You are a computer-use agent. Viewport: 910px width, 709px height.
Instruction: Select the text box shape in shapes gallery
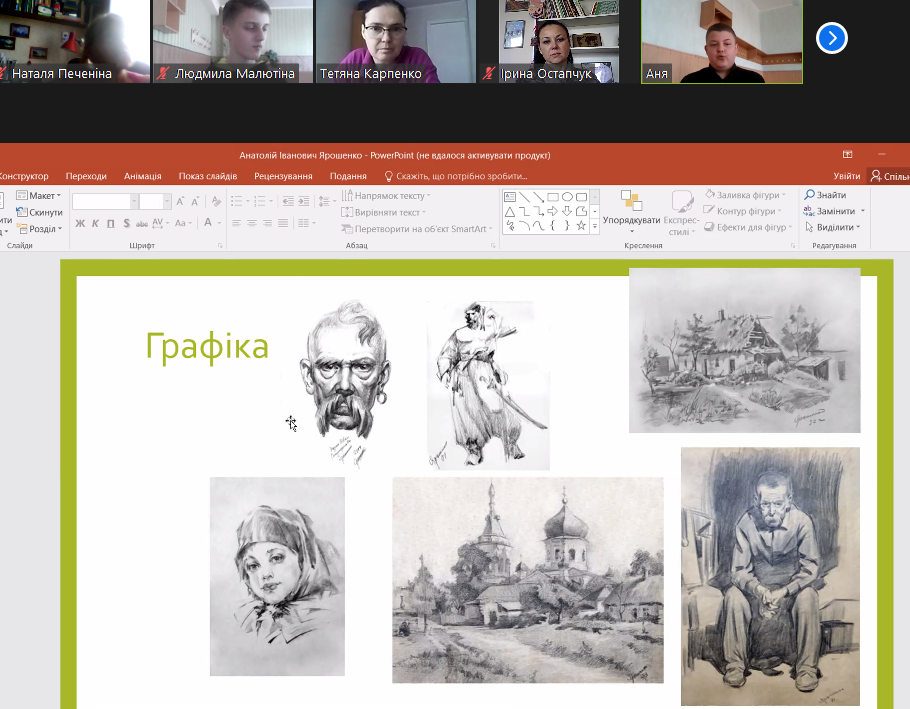click(510, 197)
